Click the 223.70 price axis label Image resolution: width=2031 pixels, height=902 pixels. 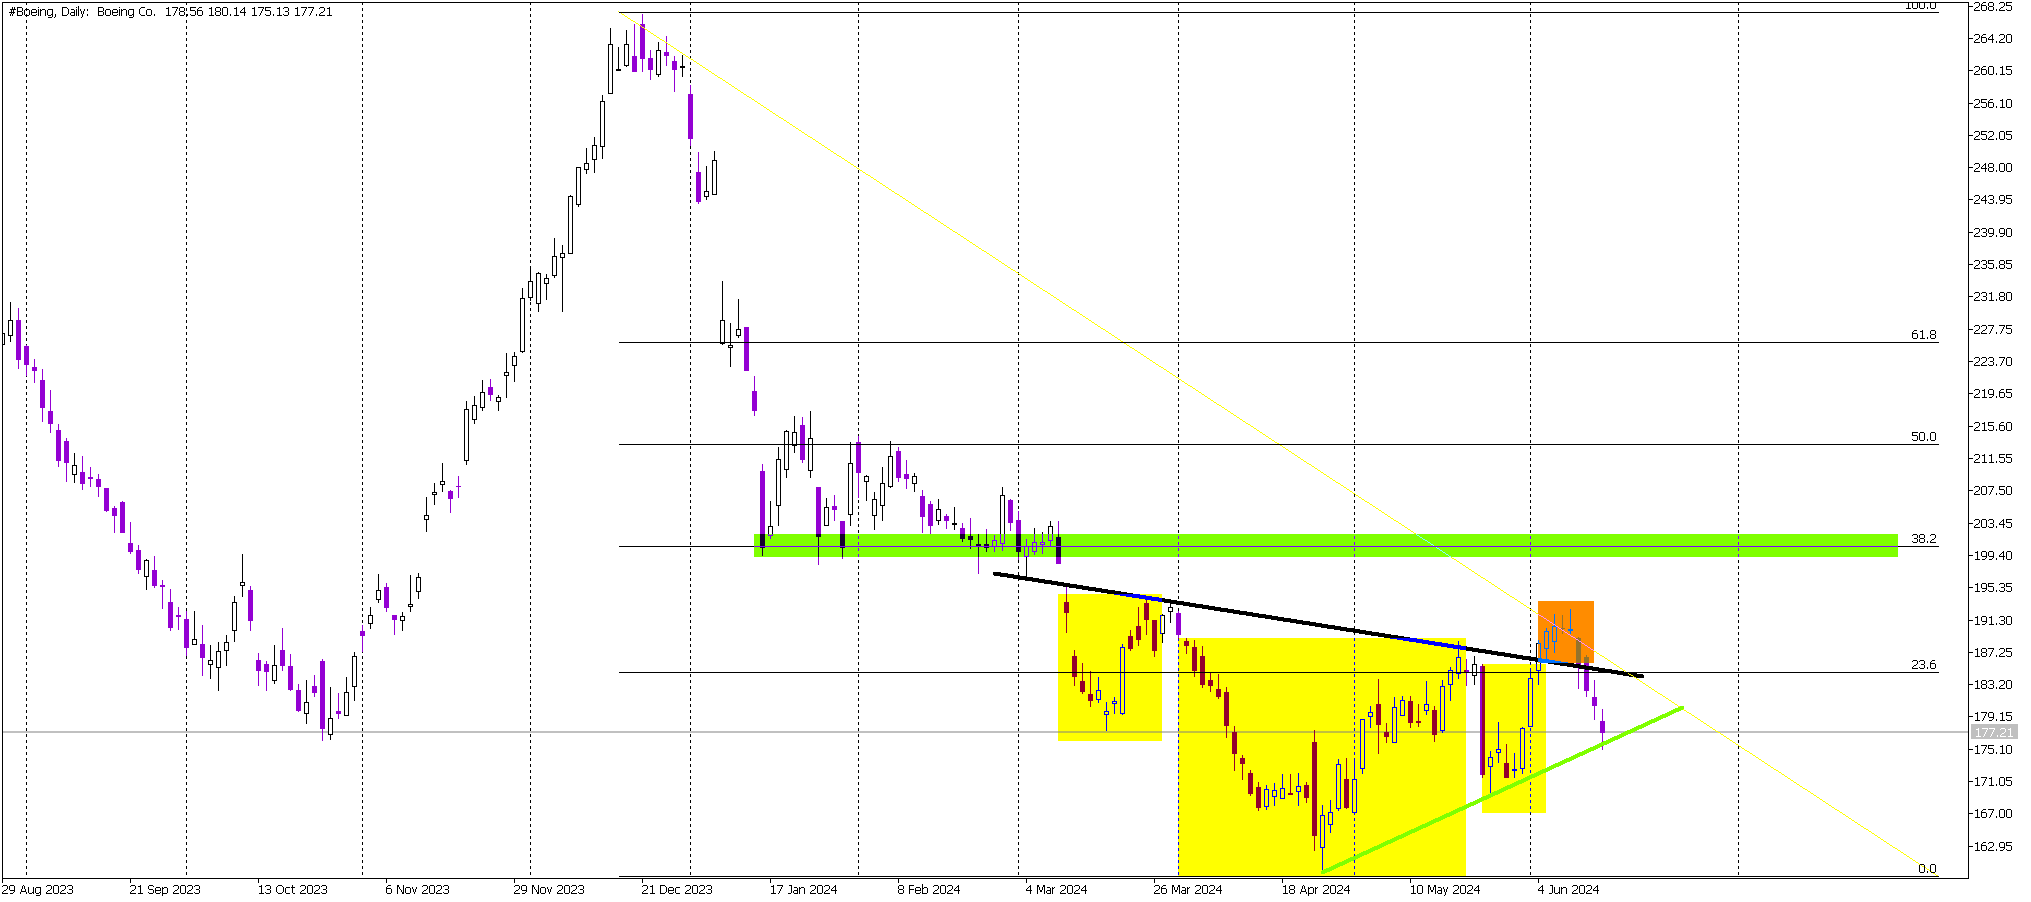pos(1992,362)
